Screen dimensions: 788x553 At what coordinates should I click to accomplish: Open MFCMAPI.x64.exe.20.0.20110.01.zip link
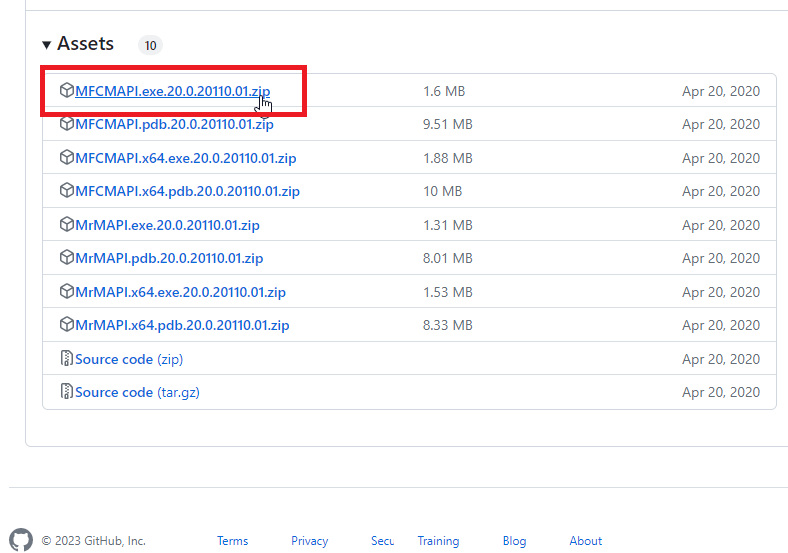[185, 158]
